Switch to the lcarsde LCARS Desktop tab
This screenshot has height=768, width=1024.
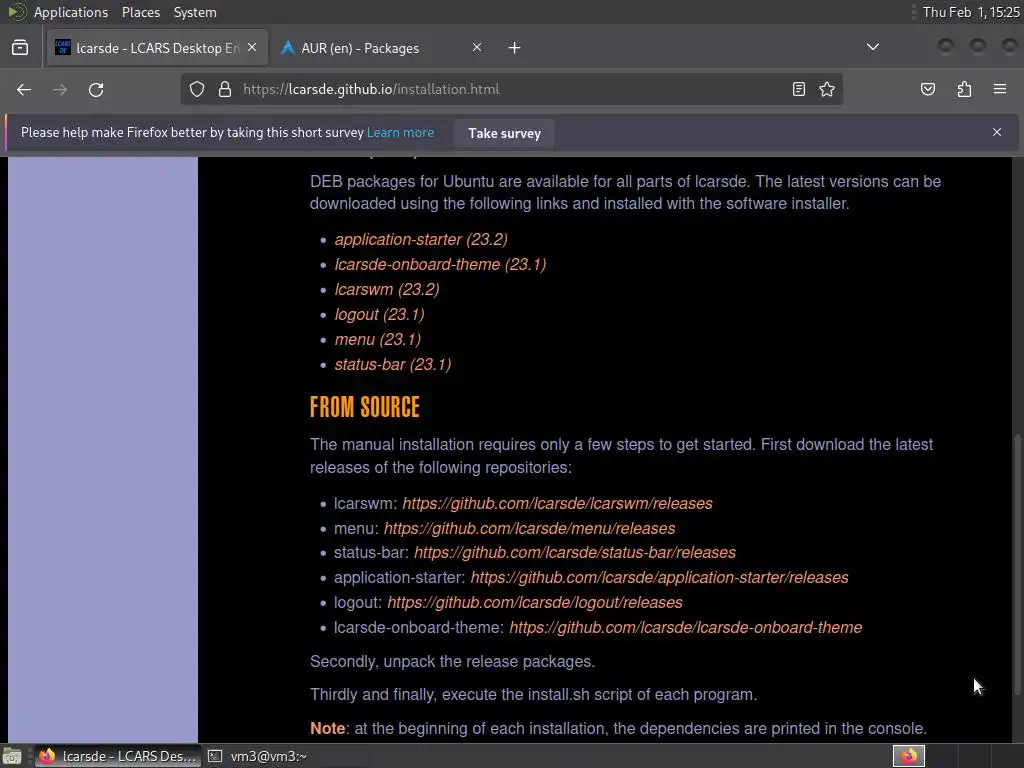pyautogui.click(x=157, y=48)
